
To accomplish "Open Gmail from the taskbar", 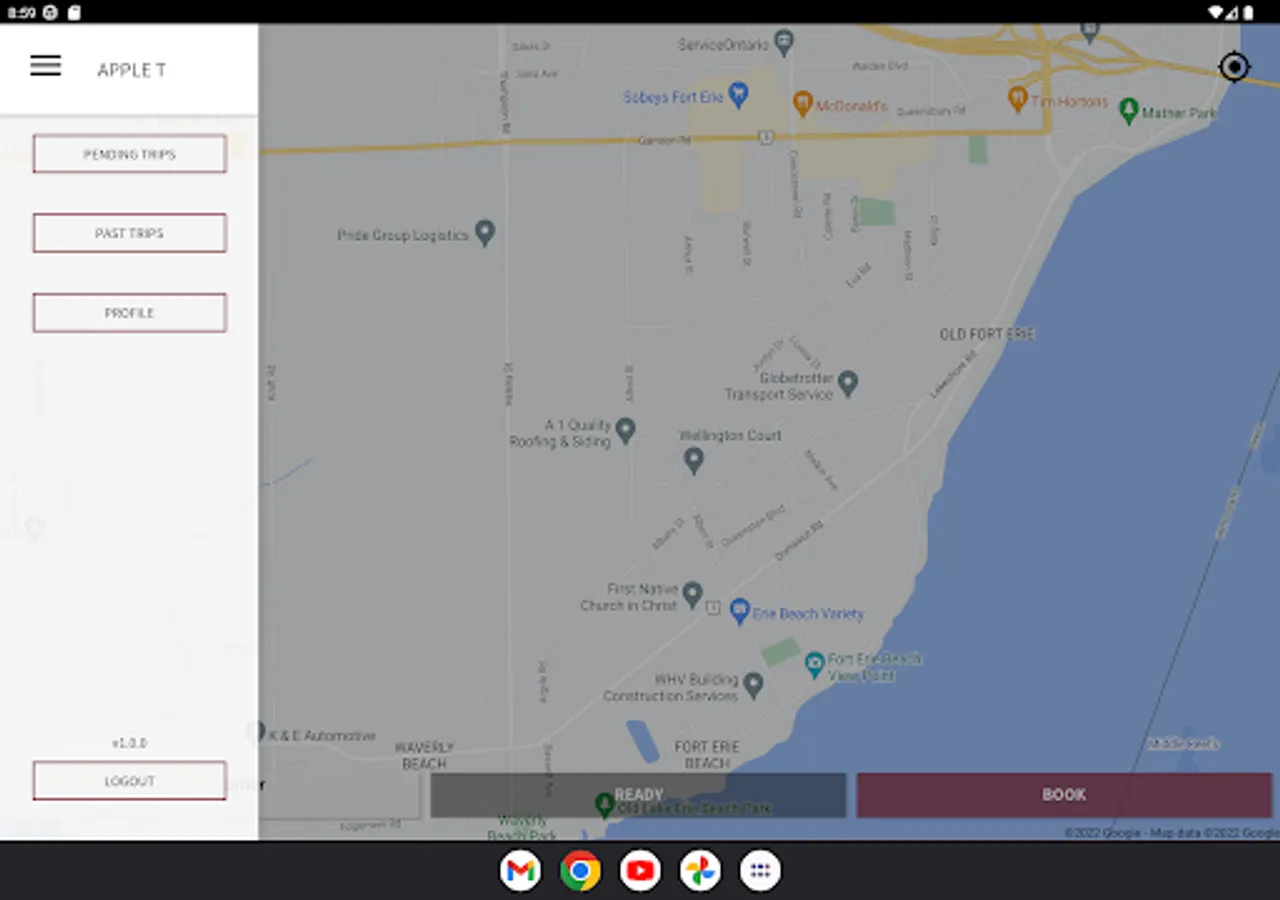I will pyautogui.click(x=520, y=871).
